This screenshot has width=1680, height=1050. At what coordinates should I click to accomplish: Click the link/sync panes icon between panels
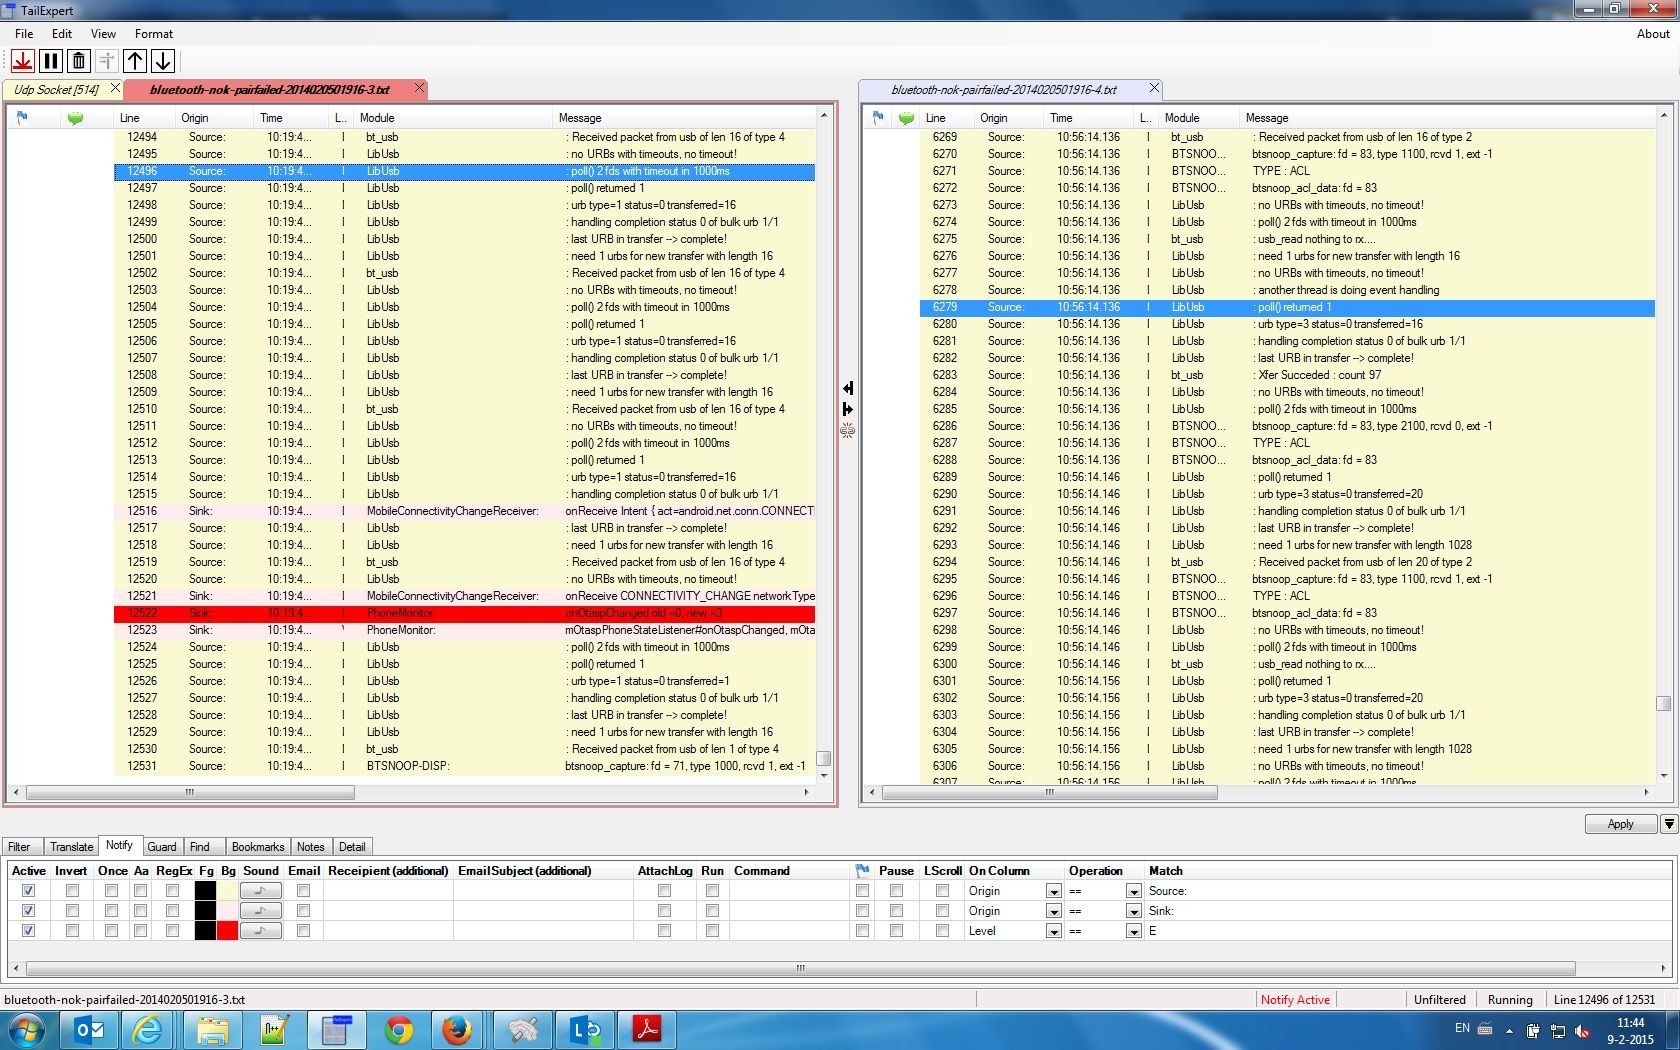[x=848, y=431]
